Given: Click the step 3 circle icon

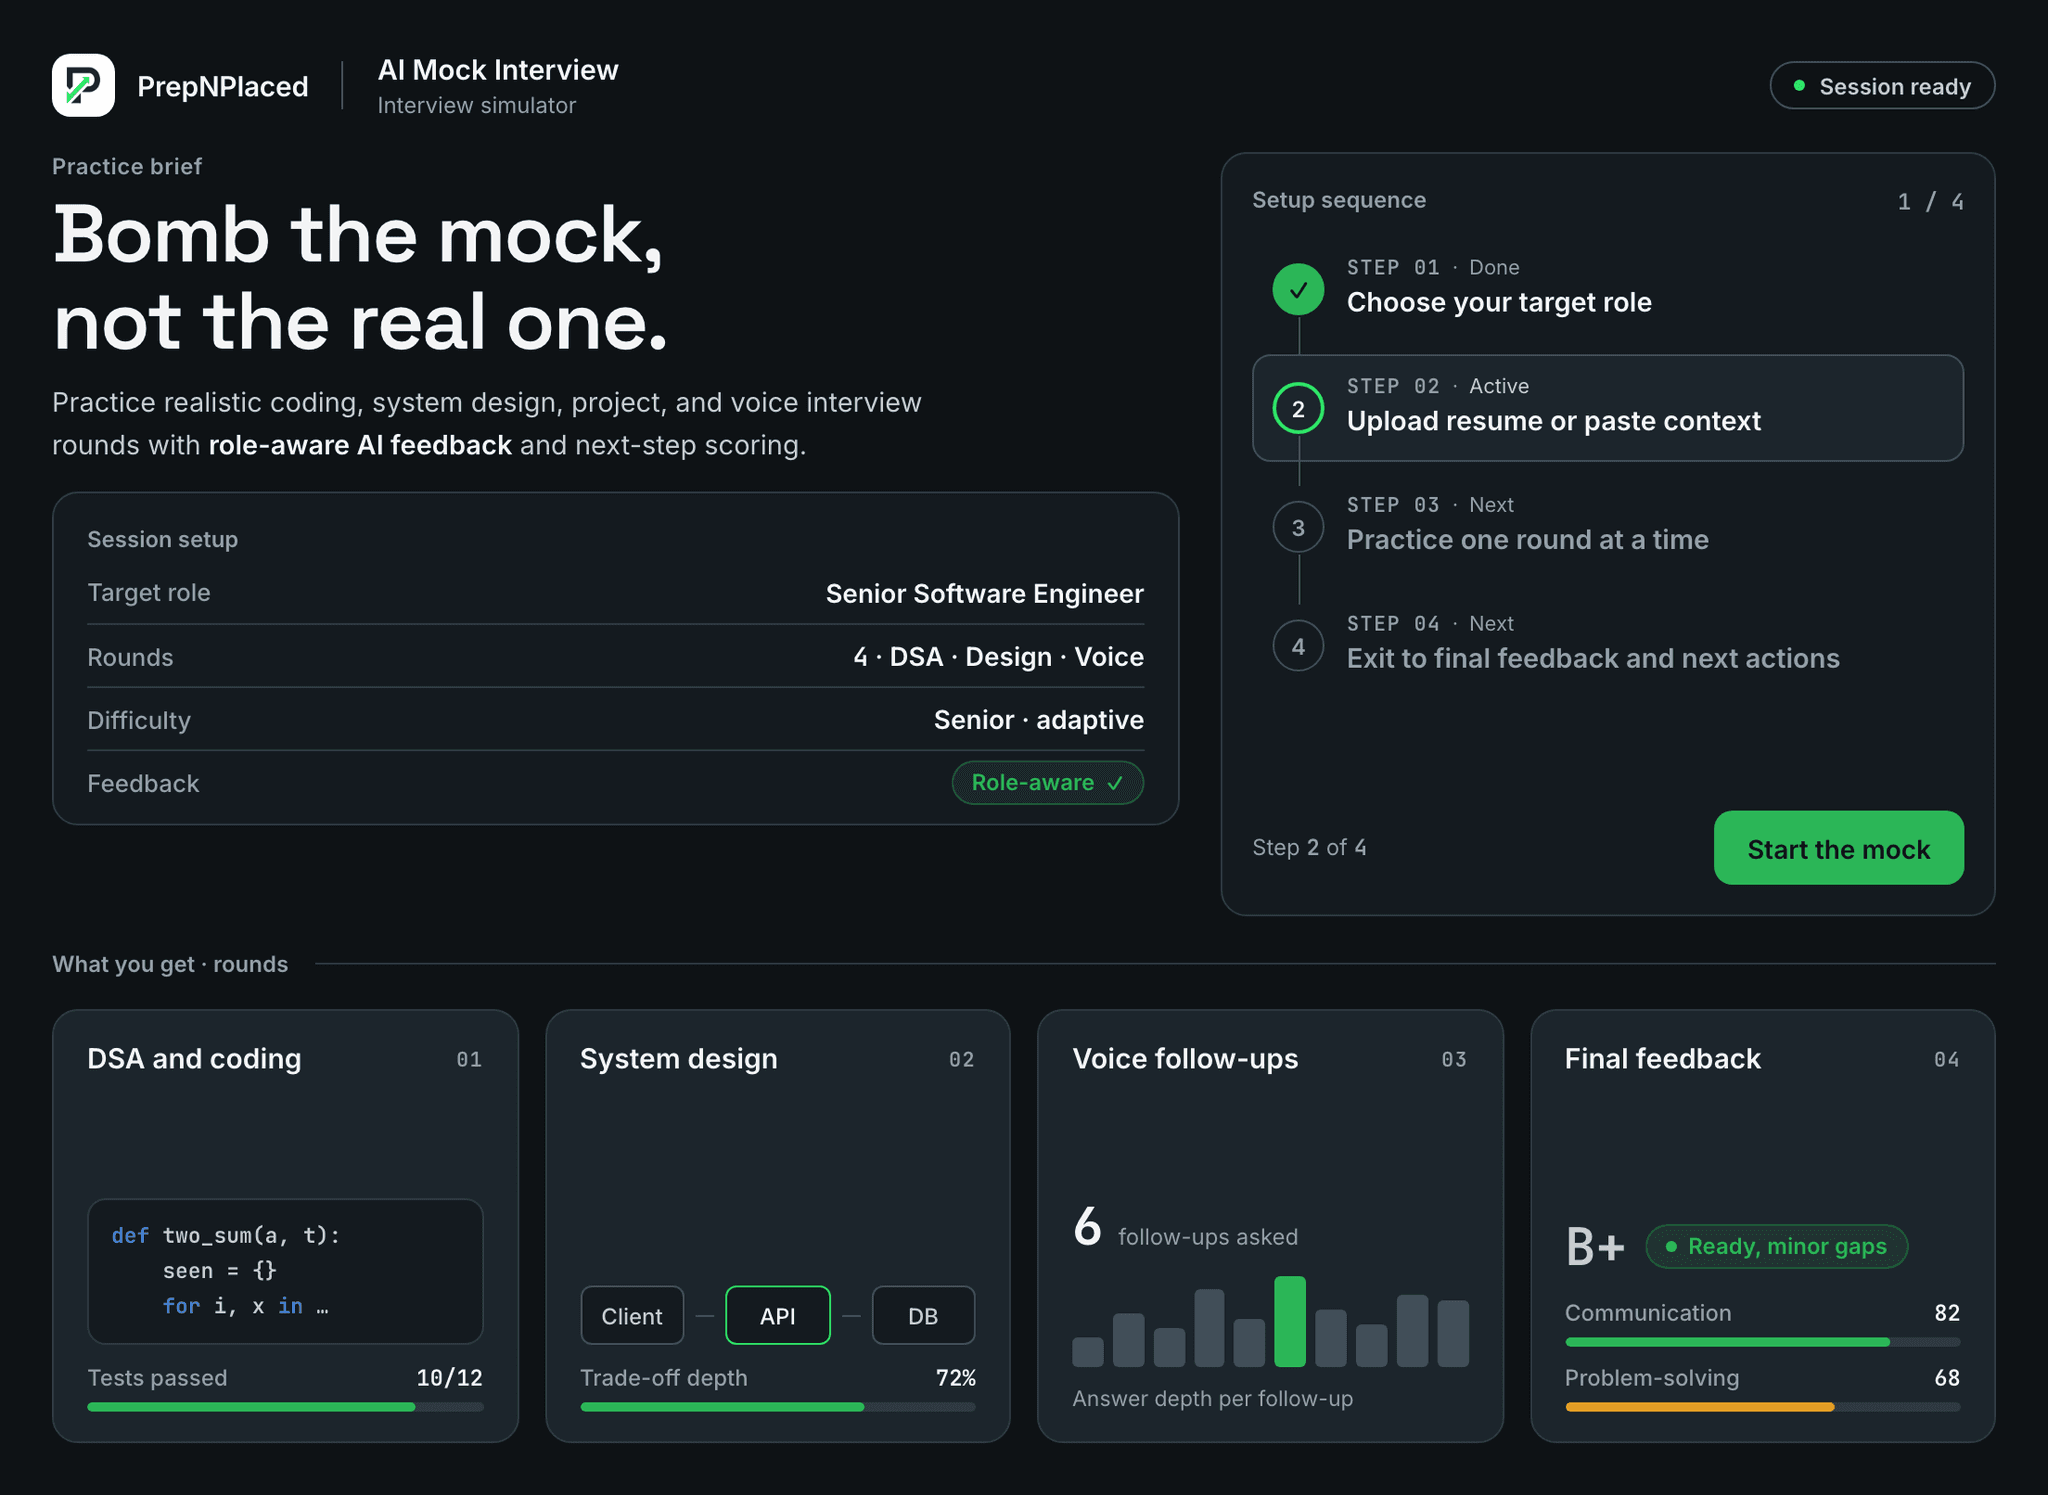Looking at the screenshot, I should pyautogui.click(x=1298, y=527).
